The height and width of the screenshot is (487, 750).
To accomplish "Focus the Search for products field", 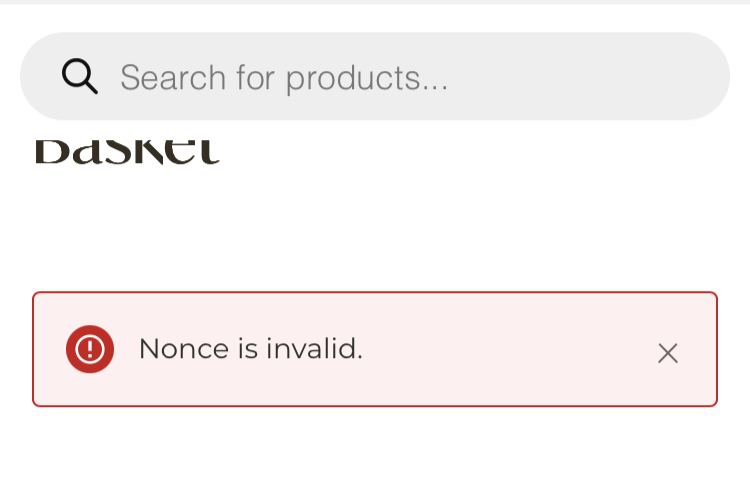I will tap(400, 77).
